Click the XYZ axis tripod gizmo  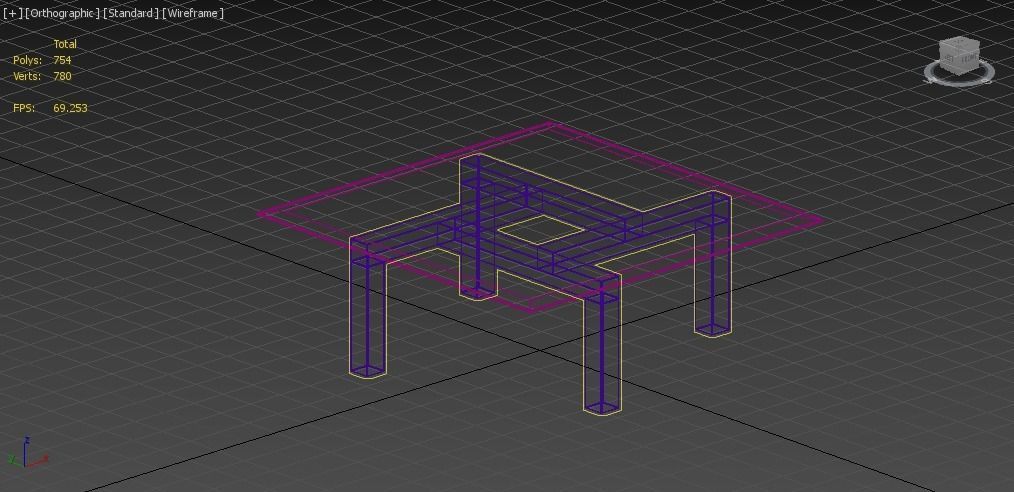pyautogui.click(x=27, y=453)
